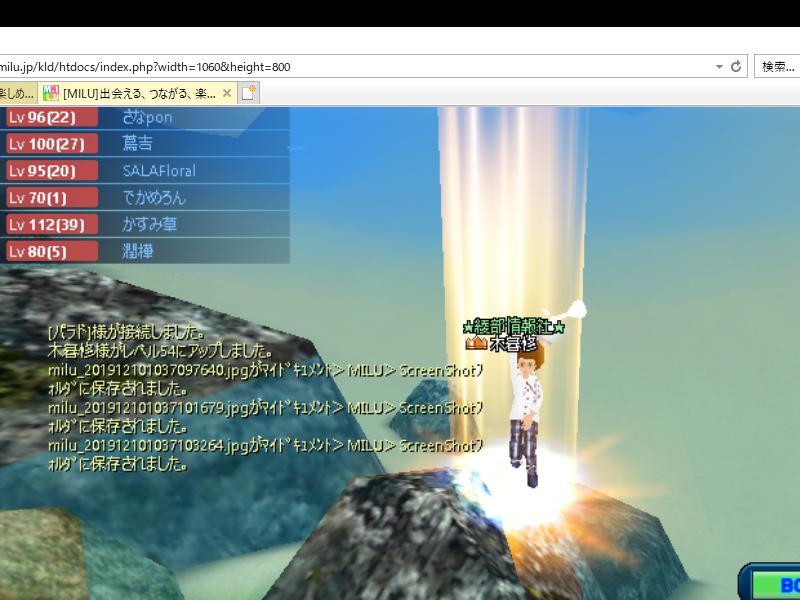
Task: Open a new blank tab
Action: 248,93
